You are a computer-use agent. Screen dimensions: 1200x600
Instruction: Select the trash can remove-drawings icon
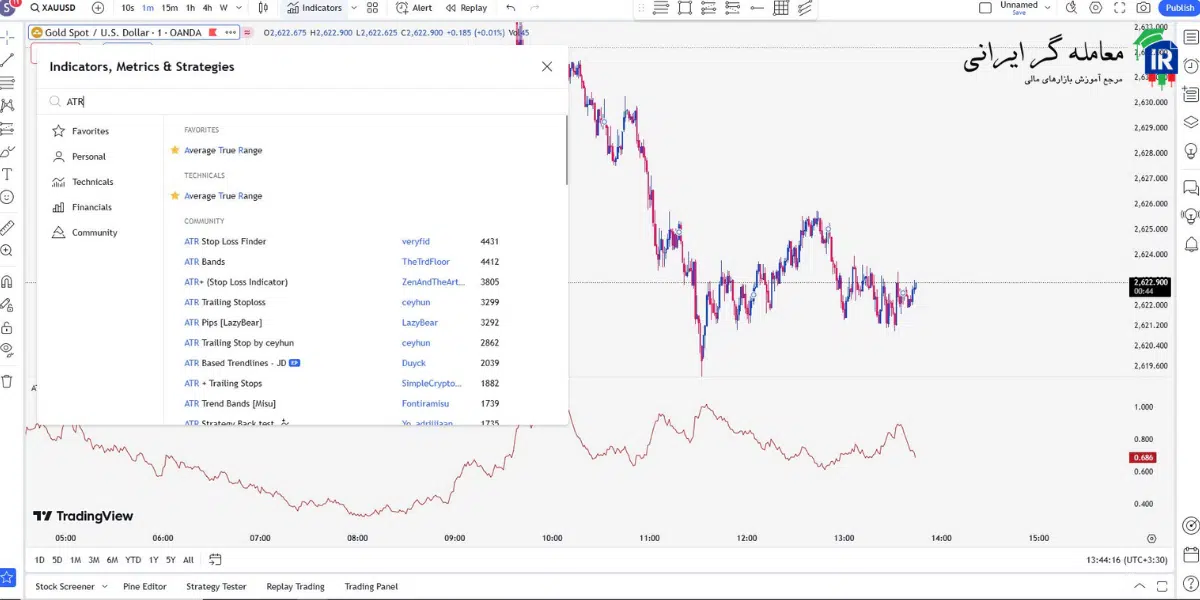(7, 381)
